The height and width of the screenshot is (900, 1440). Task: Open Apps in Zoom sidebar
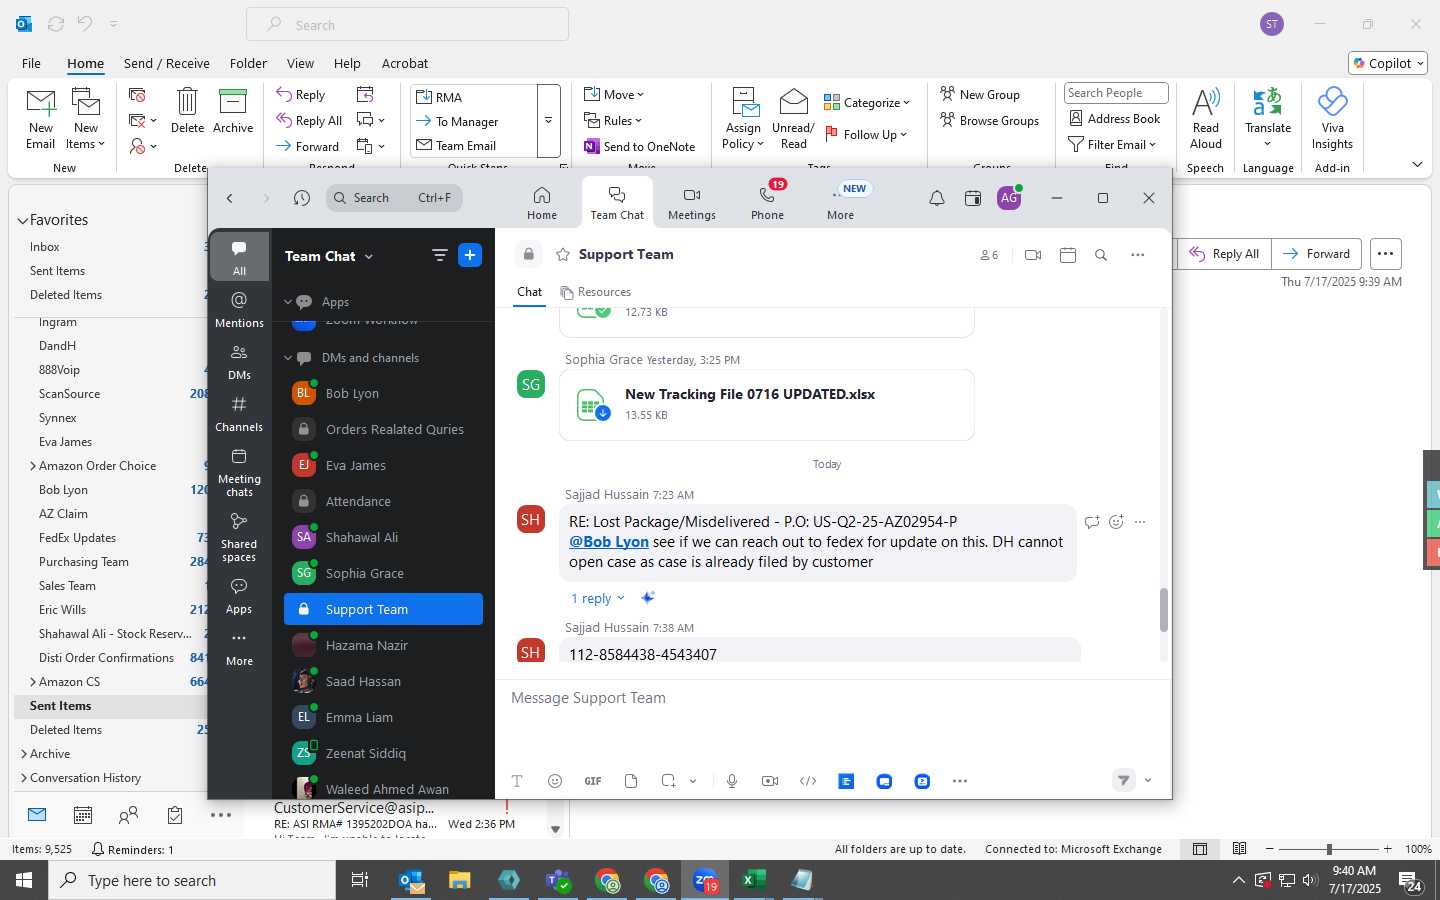(239, 595)
